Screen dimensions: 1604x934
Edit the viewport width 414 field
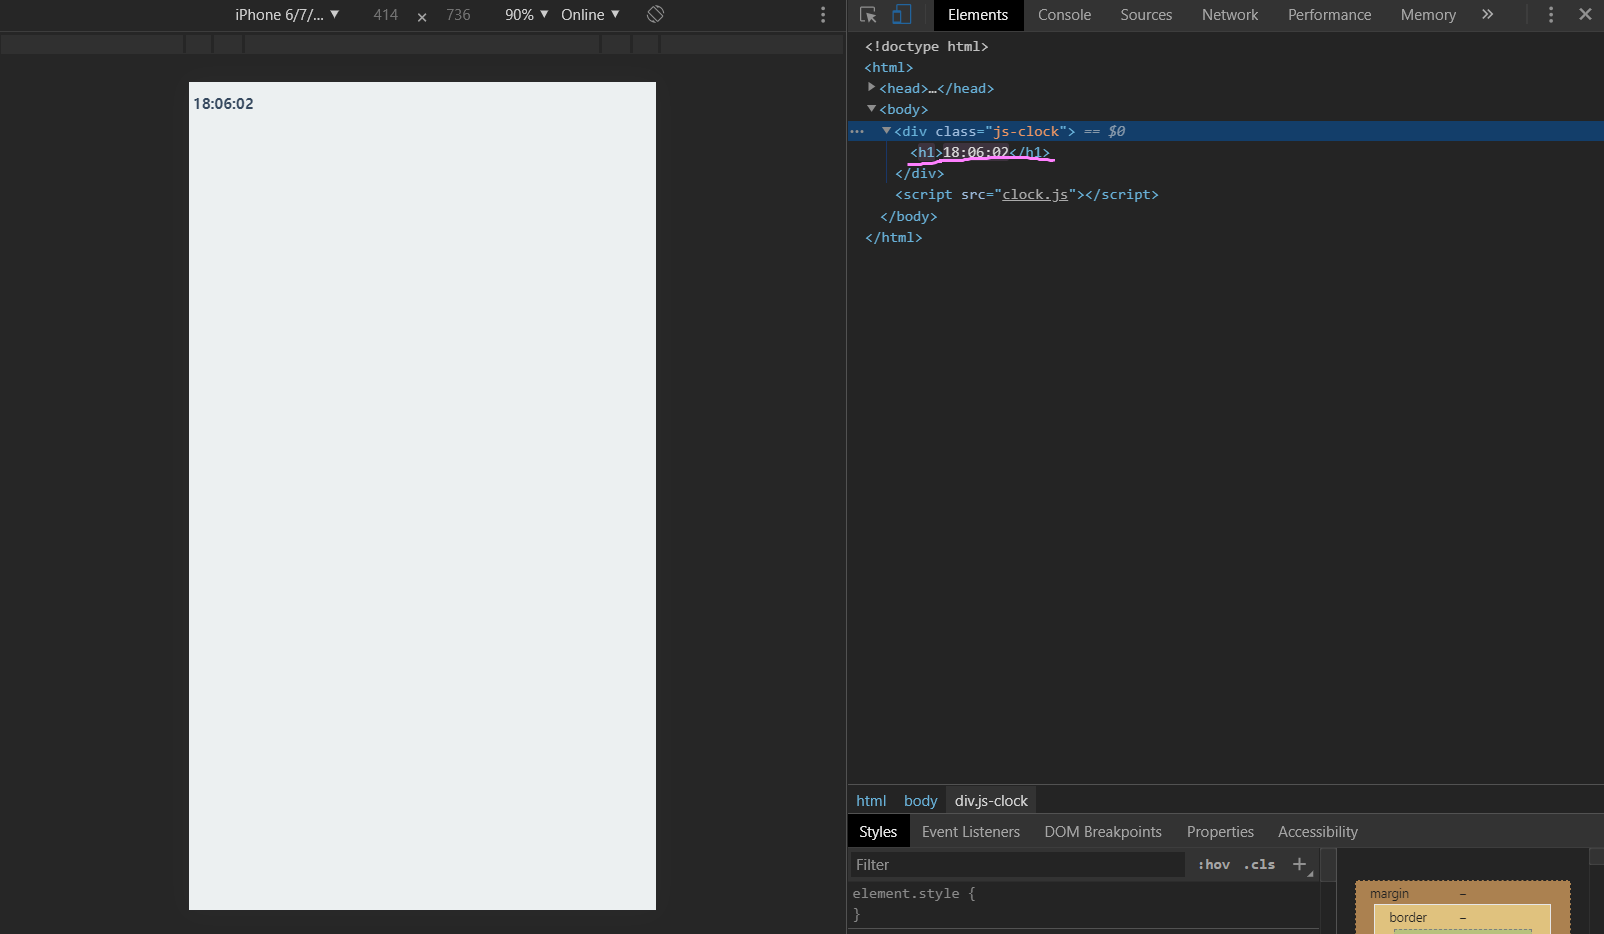[x=386, y=15]
